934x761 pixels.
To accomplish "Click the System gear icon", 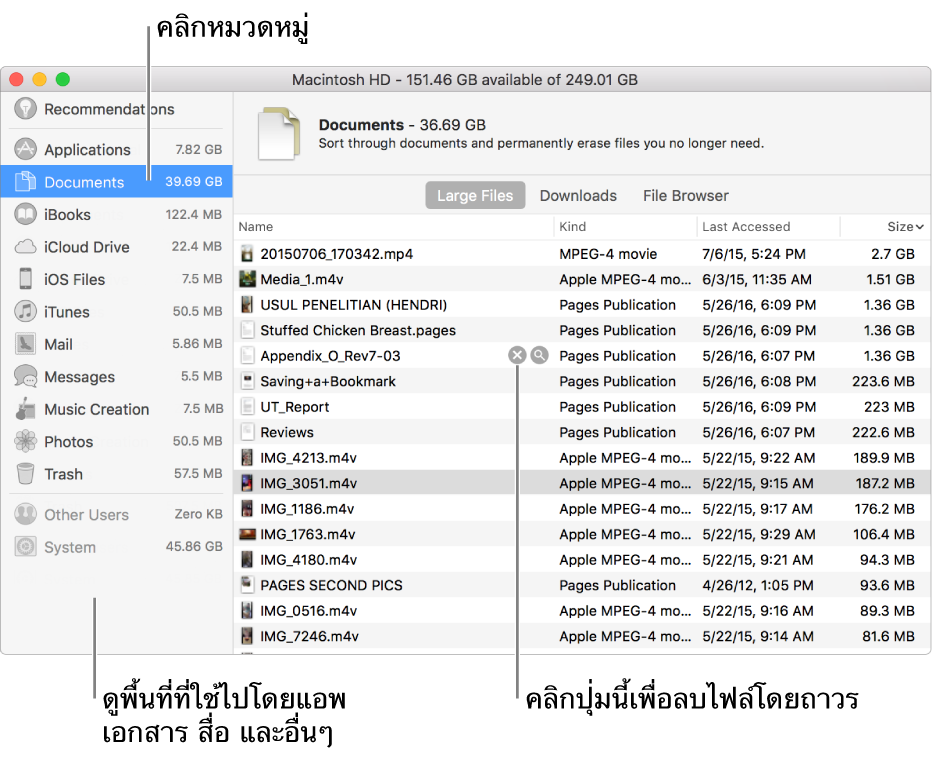I will [x=25, y=547].
